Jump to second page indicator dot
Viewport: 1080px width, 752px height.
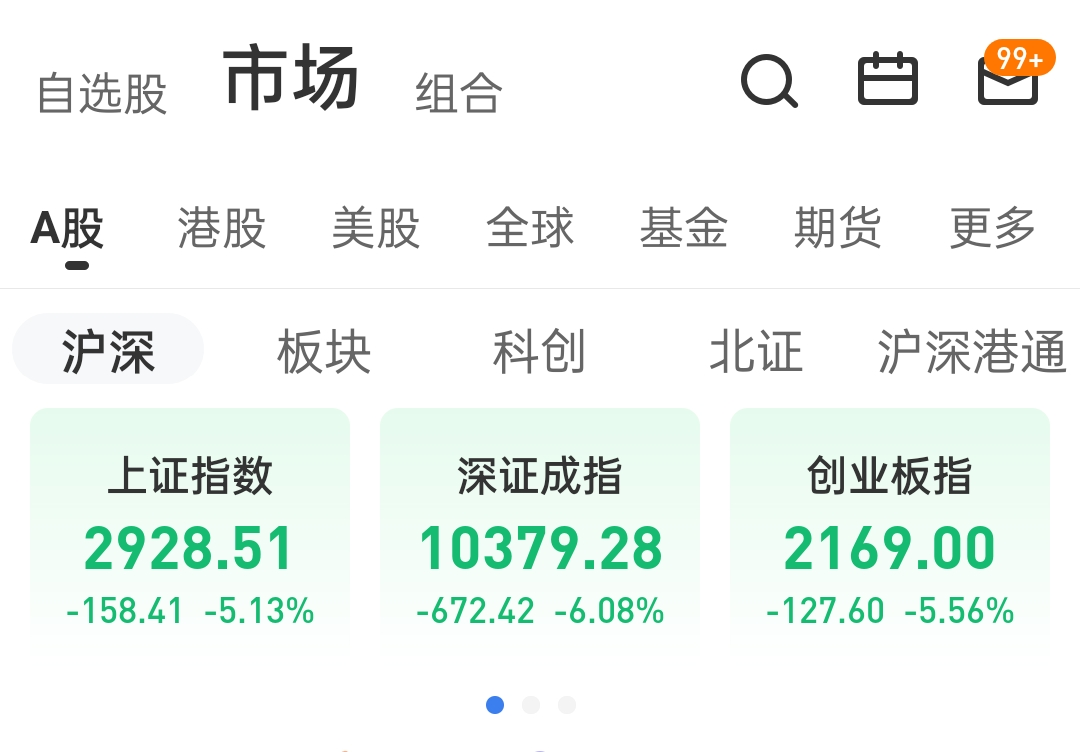point(531,705)
